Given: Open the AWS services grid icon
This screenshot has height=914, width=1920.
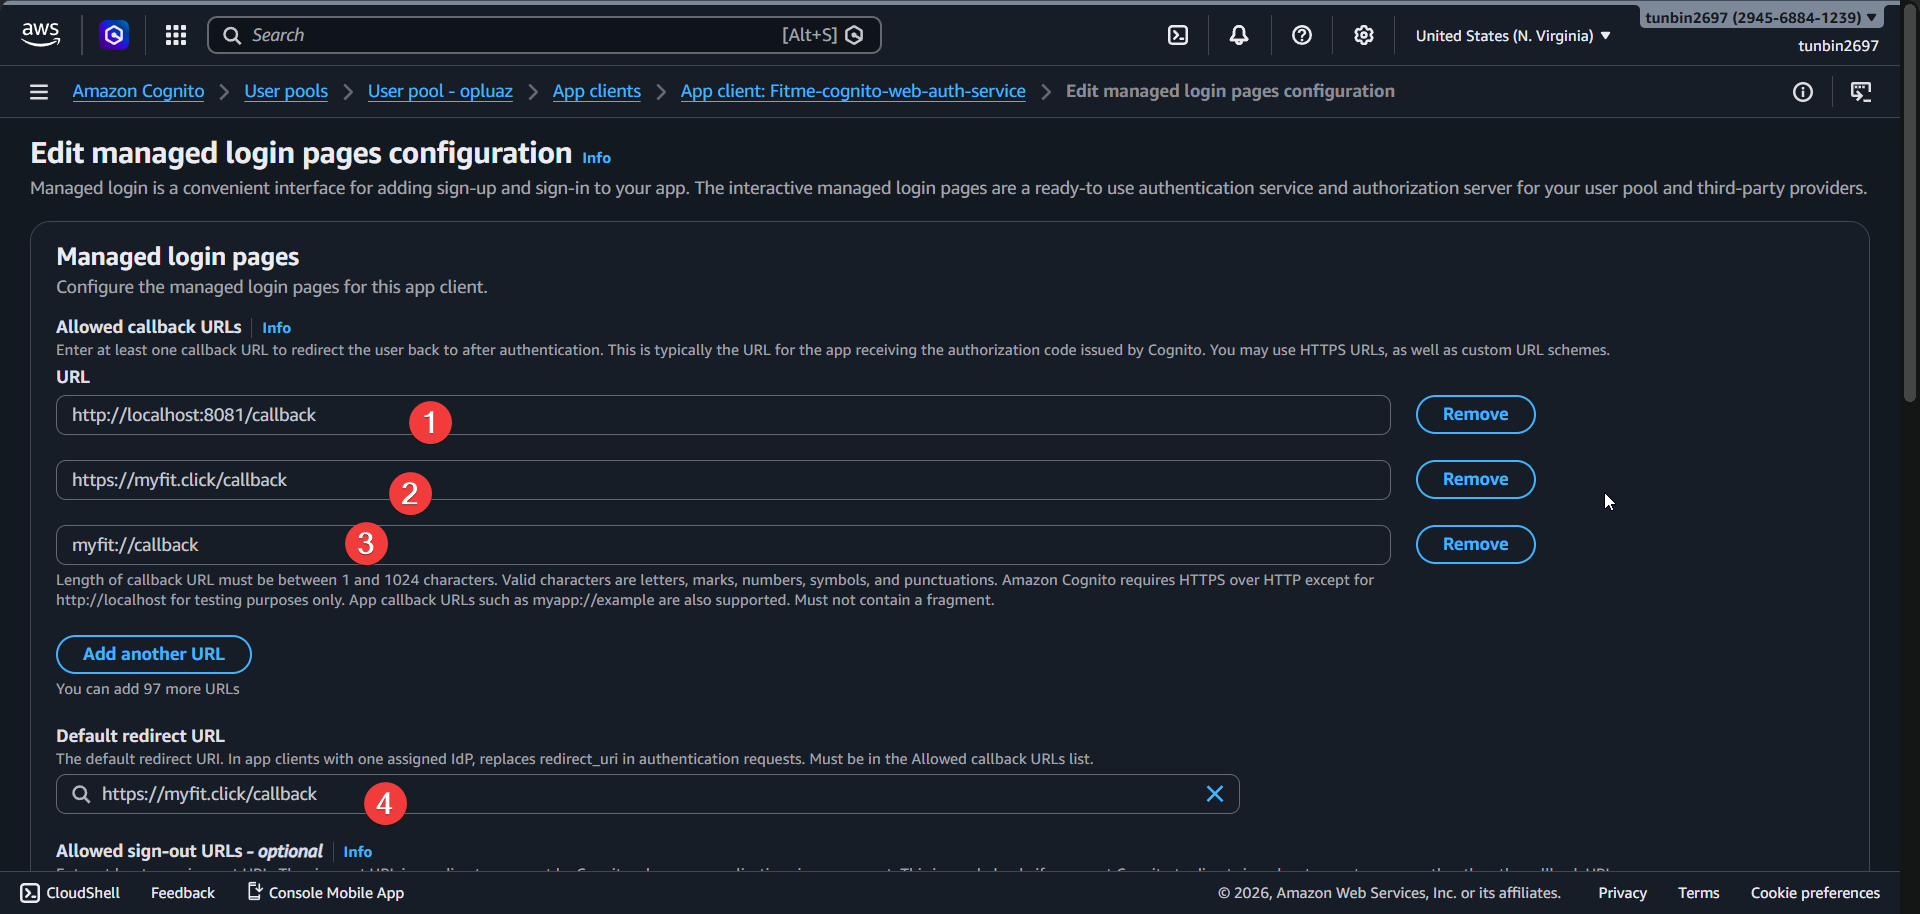Looking at the screenshot, I should tap(175, 35).
